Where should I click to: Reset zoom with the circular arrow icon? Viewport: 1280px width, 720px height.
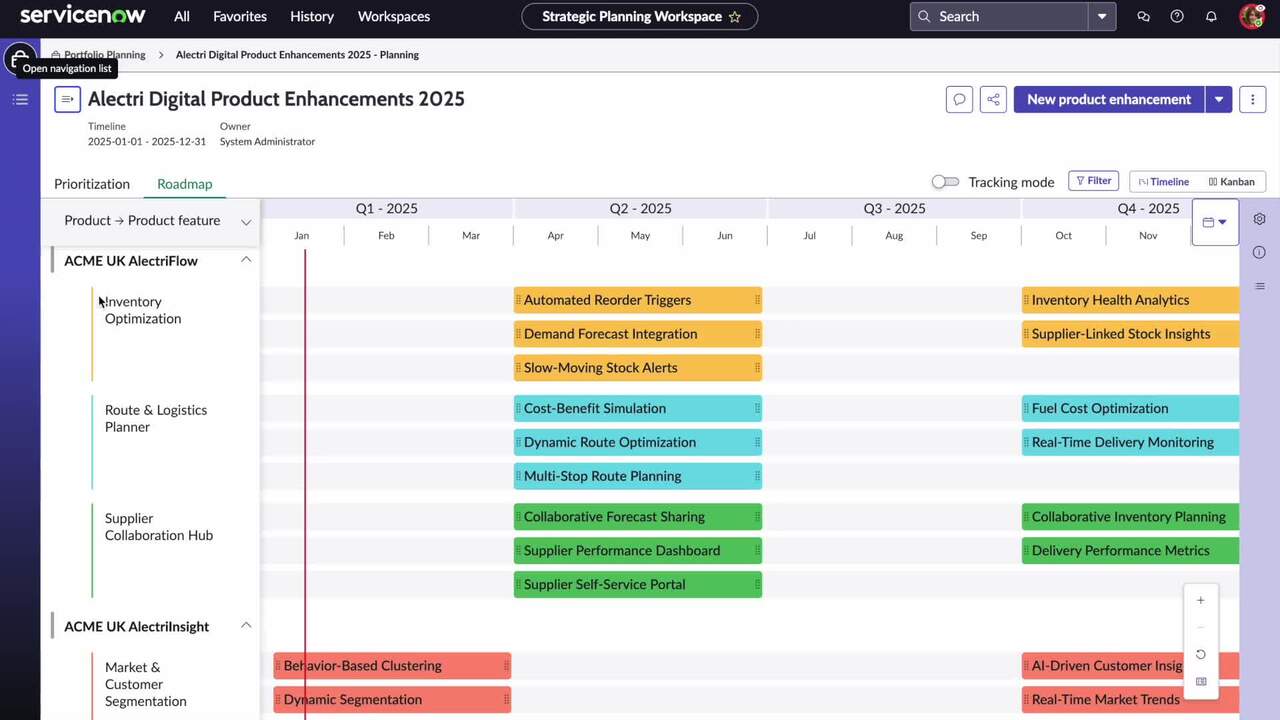tap(1200, 654)
